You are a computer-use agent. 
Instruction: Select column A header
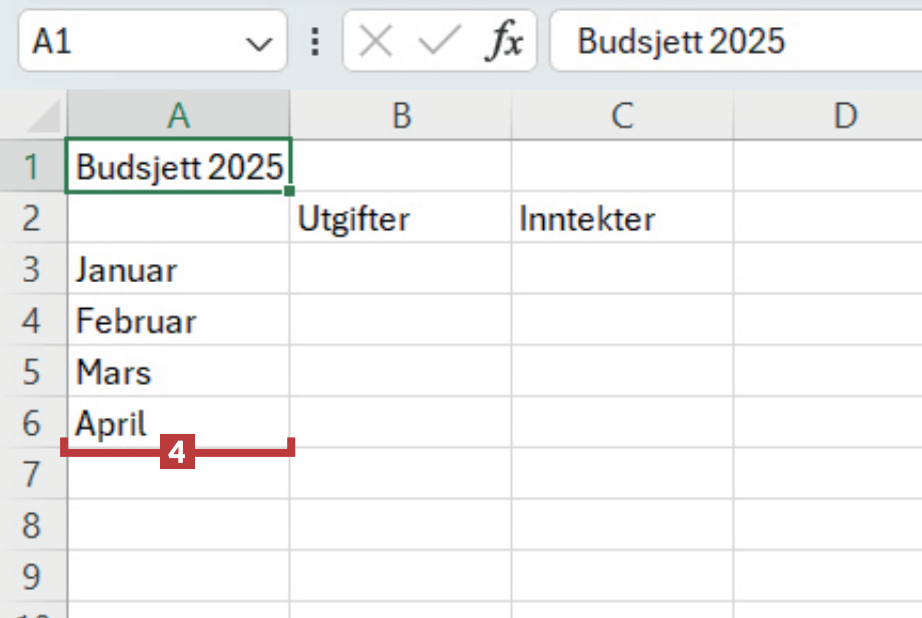point(178,116)
